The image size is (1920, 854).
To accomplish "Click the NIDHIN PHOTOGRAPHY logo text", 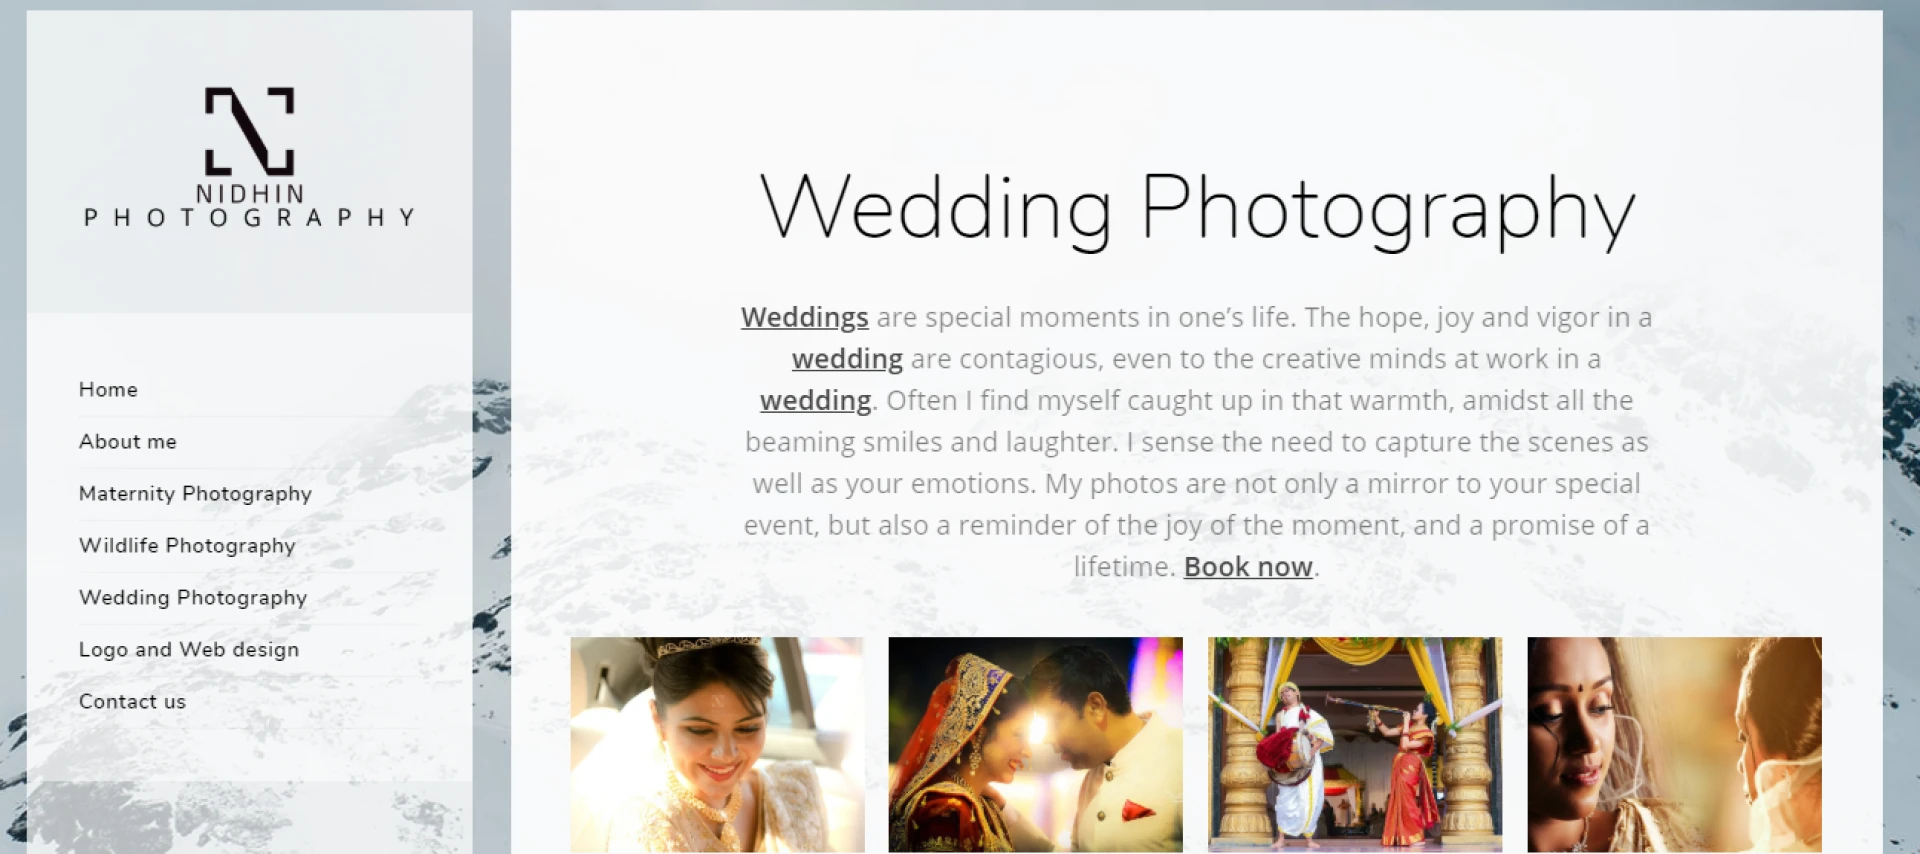I will click(249, 205).
